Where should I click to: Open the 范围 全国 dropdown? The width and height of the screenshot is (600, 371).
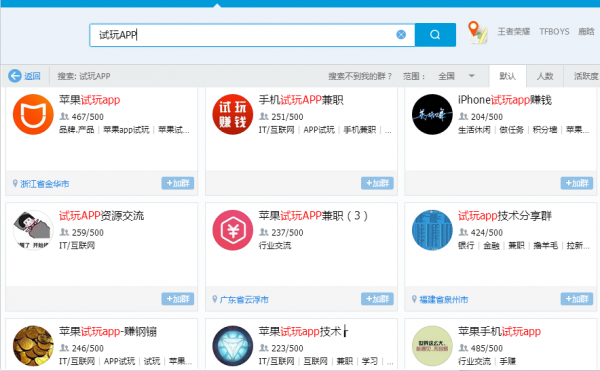pyautogui.click(x=457, y=76)
